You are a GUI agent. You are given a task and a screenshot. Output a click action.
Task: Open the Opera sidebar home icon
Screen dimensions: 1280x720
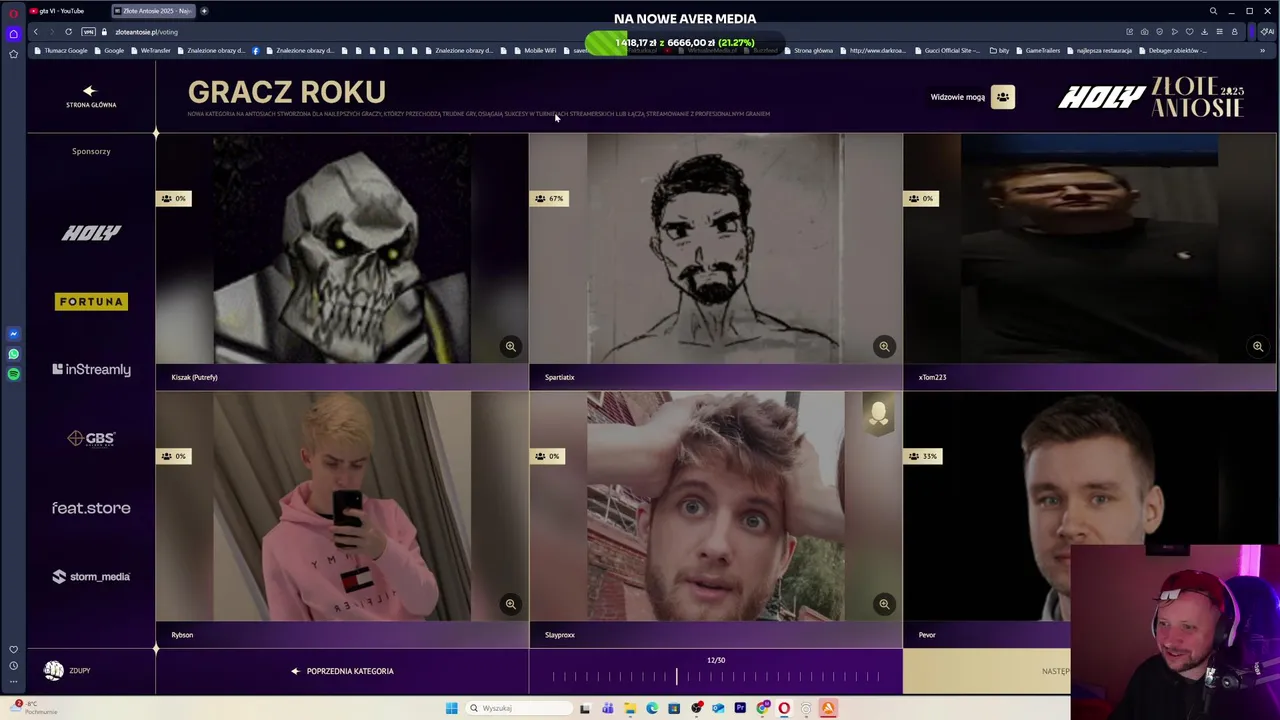pos(13,34)
